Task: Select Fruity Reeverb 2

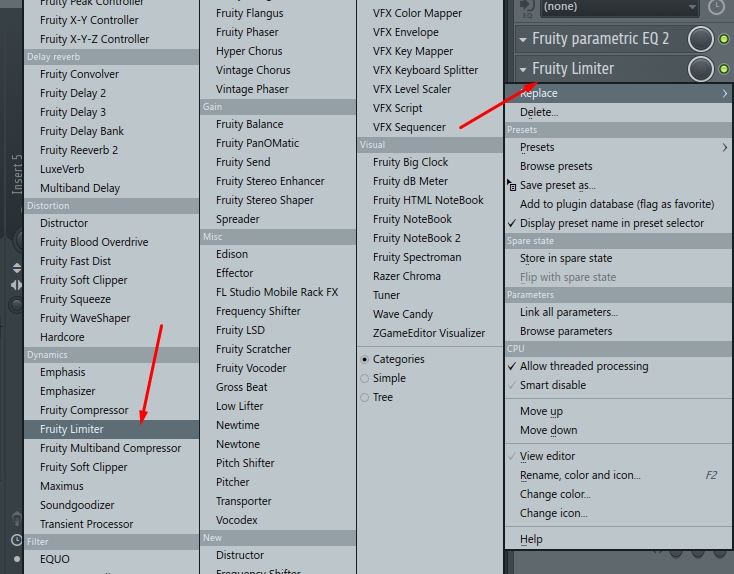Action: [111, 150]
